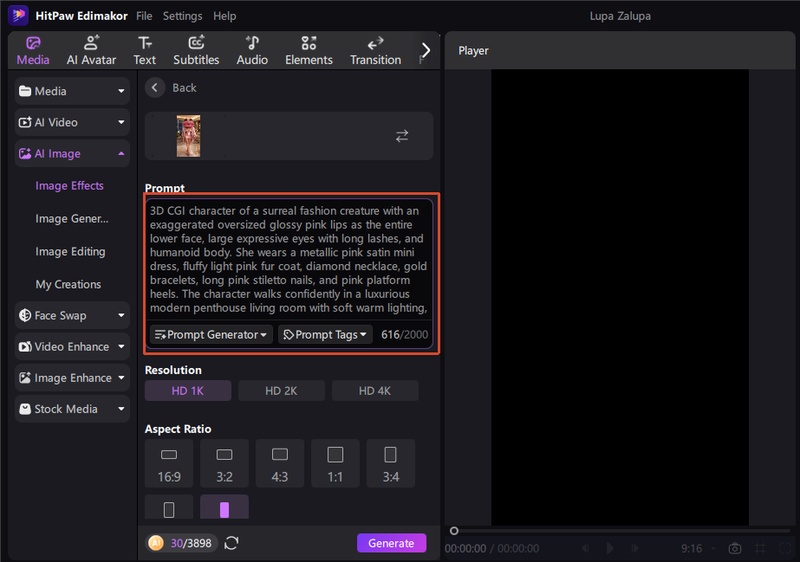Choose the 3:2 aspect ratio

(x=224, y=464)
